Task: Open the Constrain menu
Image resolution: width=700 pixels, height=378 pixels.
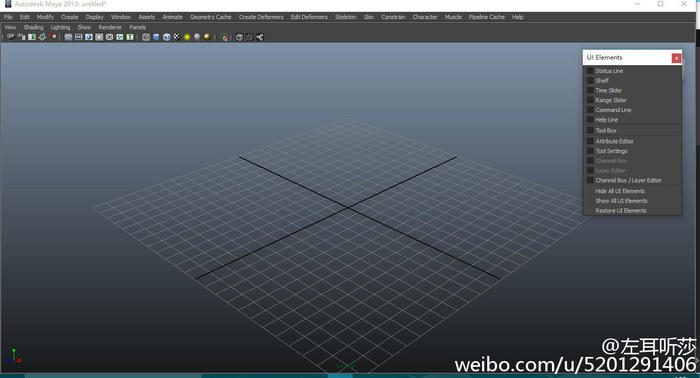Action: pyautogui.click(x=393, y=17)
